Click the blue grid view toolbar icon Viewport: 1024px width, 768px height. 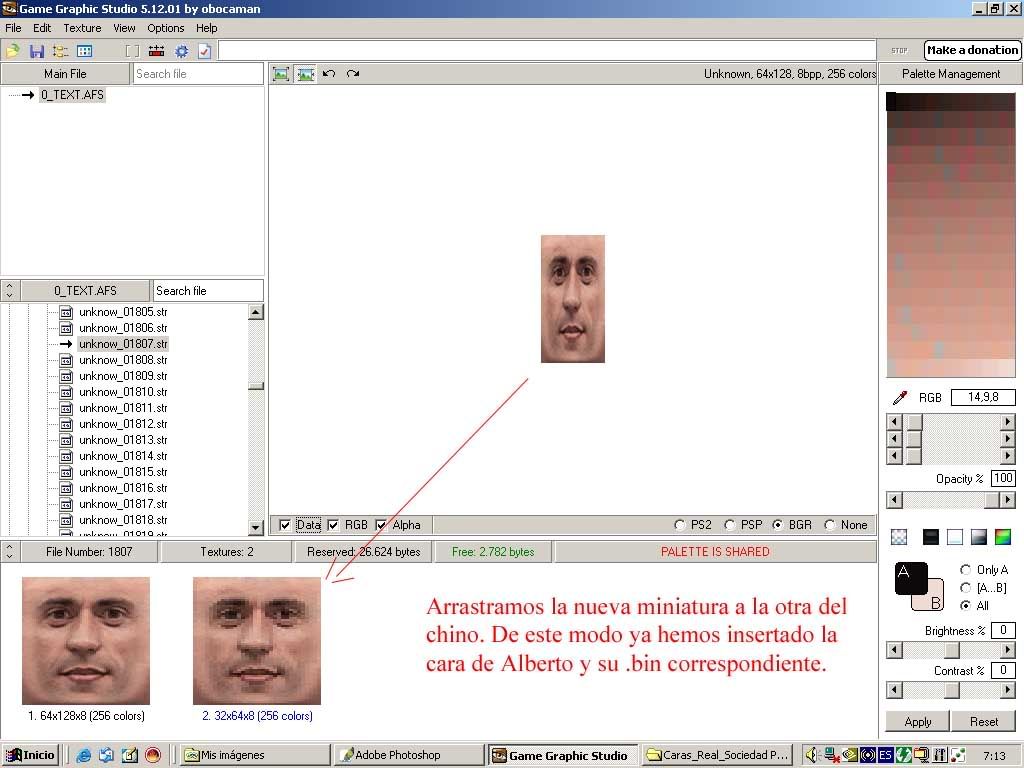point(84,51)
